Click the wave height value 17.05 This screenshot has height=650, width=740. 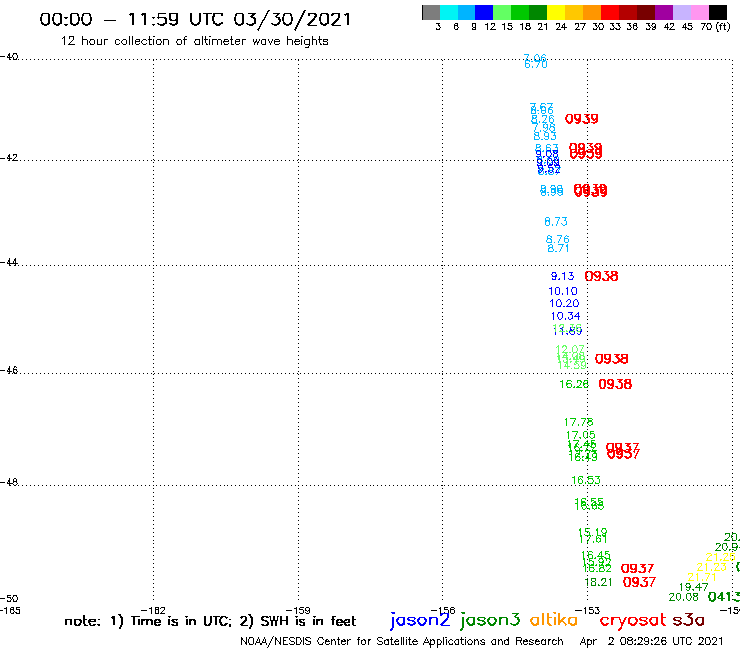point(580,435)
